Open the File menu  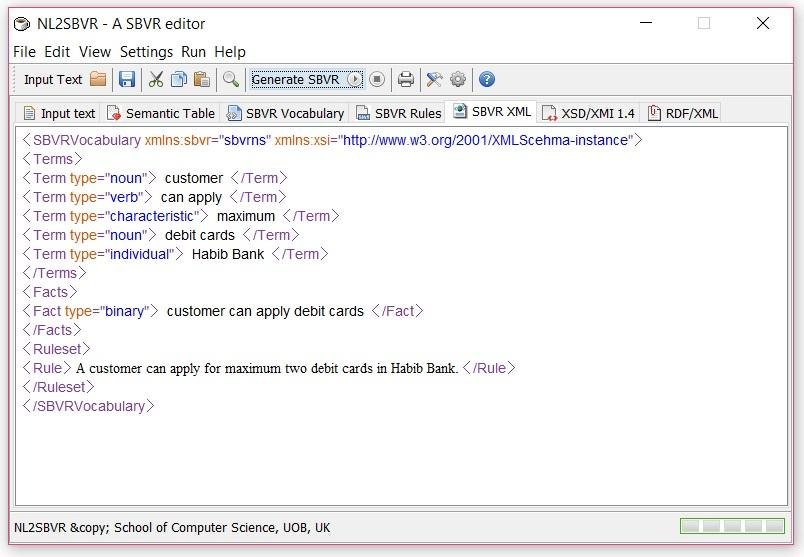24,51
